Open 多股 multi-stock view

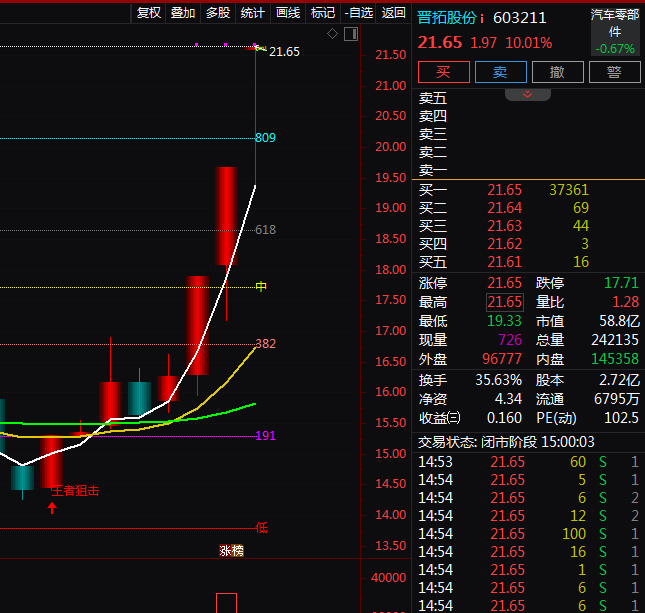[218, 13]
